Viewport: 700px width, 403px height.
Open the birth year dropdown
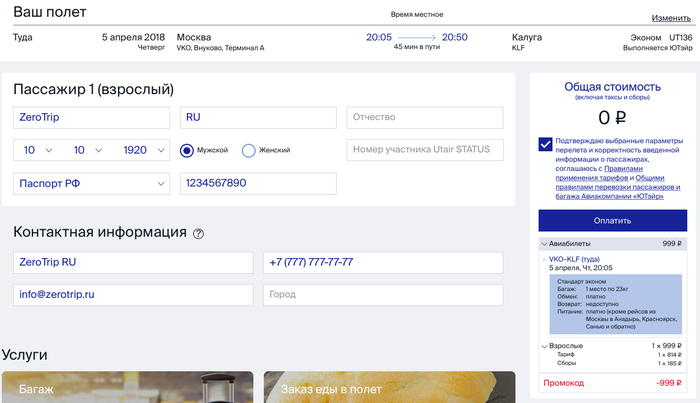point(143,150)
